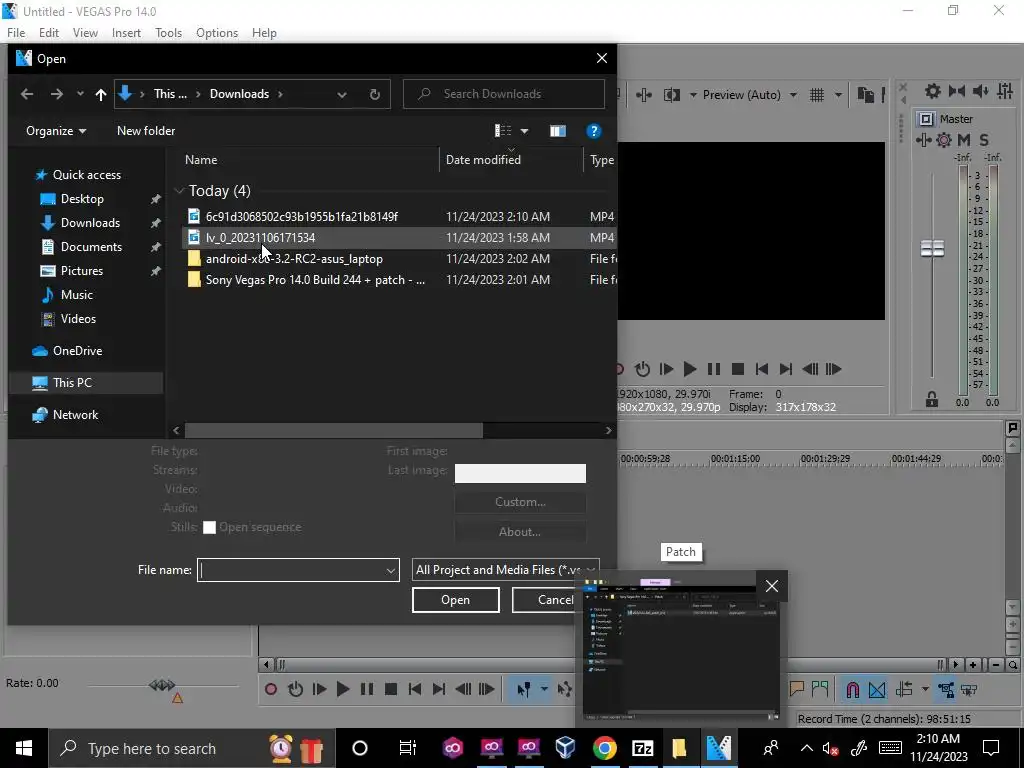The image size is (1024, 768).
Task: Open the File menu
Action: (x=16, y=33)
